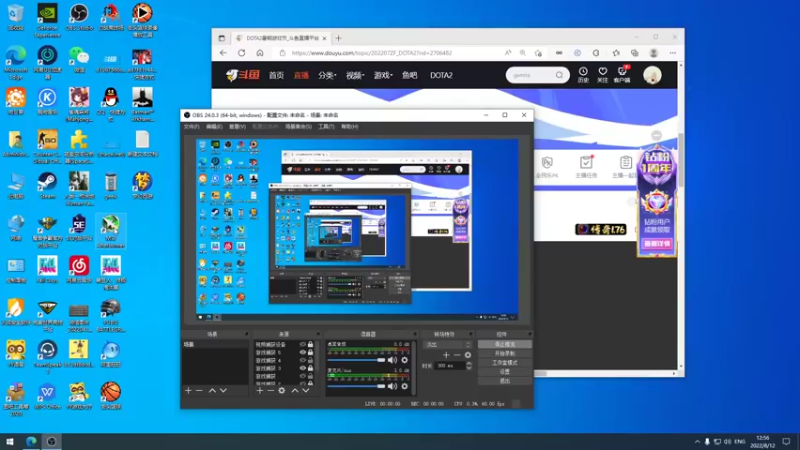Screen dimensions: 800x450
Task: Toggle lock on game capture 4 source
Action: click(x=310, y=360)
